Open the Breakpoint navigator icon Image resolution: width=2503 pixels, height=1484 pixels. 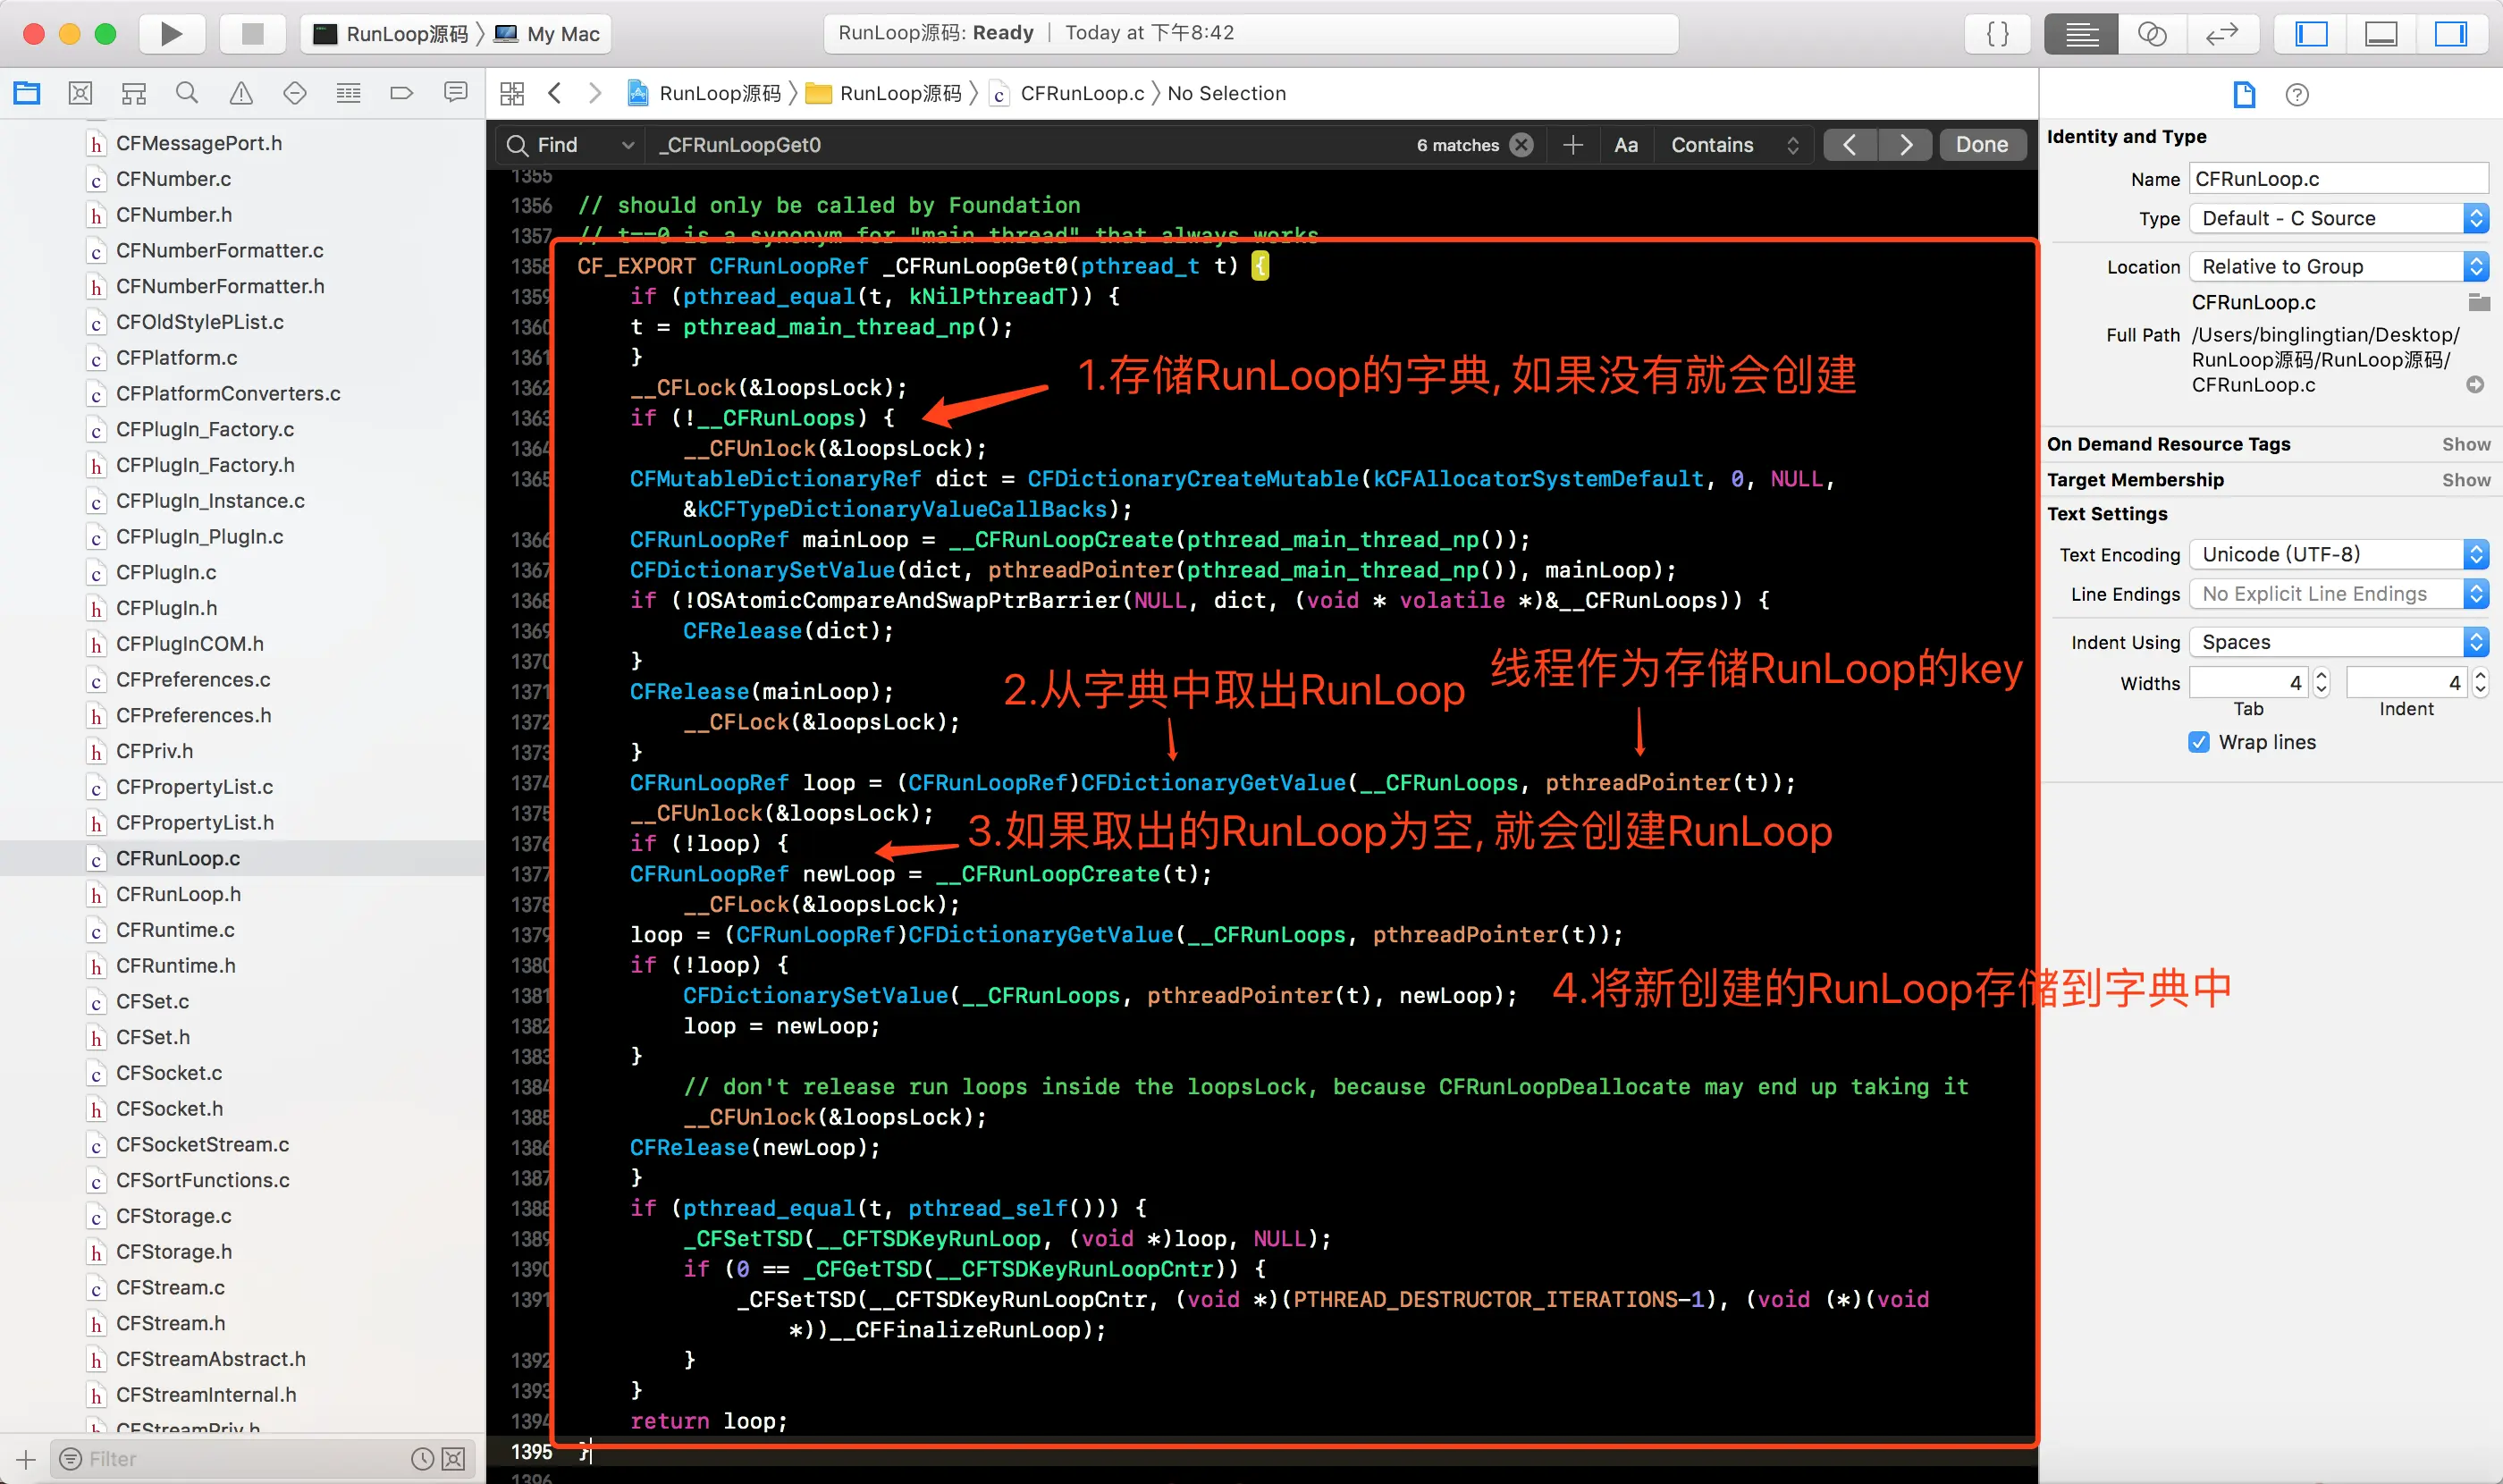coord(401,93)
